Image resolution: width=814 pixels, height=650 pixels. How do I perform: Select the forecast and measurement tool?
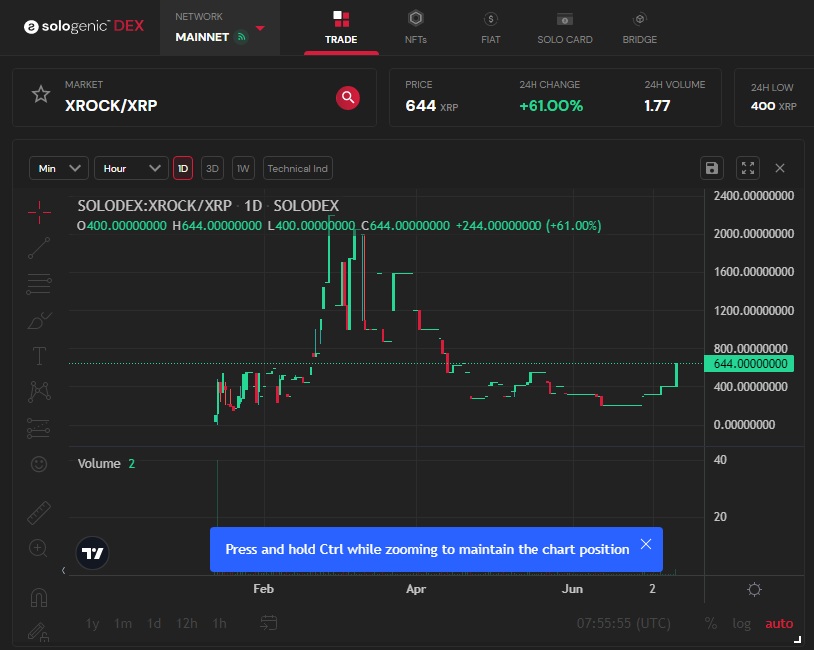[x=38, y=428]
